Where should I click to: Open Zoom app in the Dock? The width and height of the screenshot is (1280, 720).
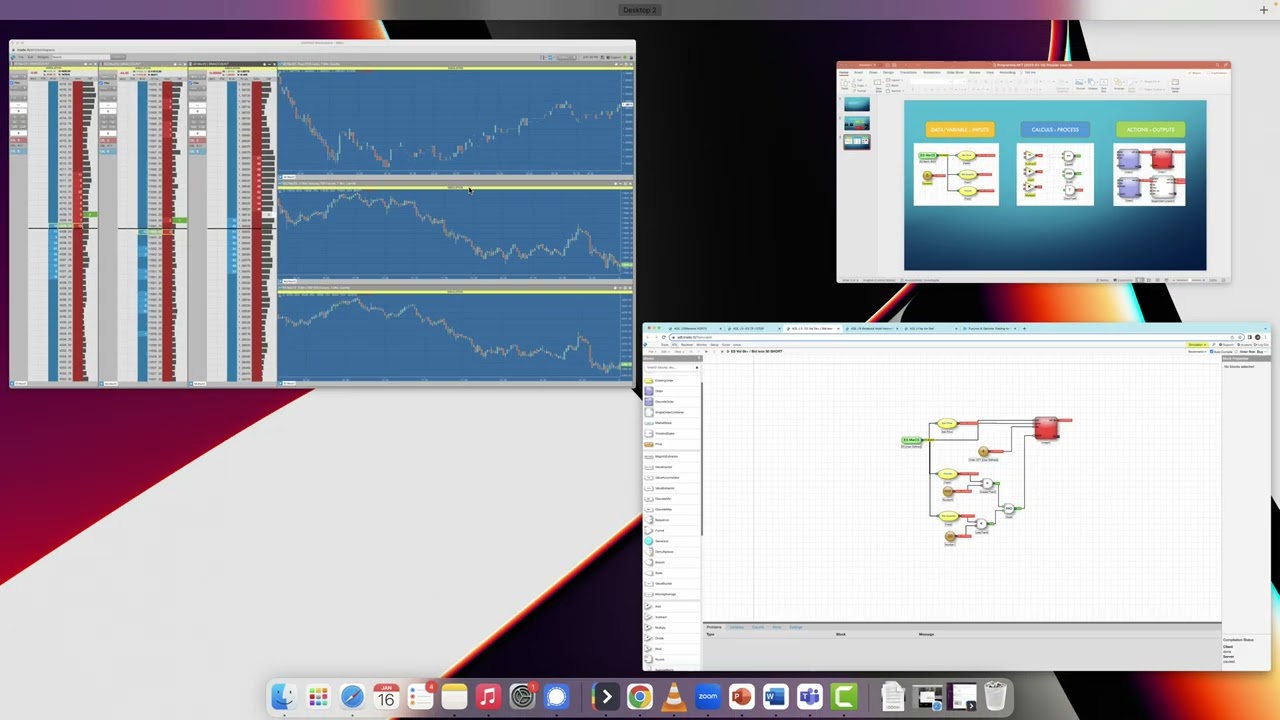point(707,696)
